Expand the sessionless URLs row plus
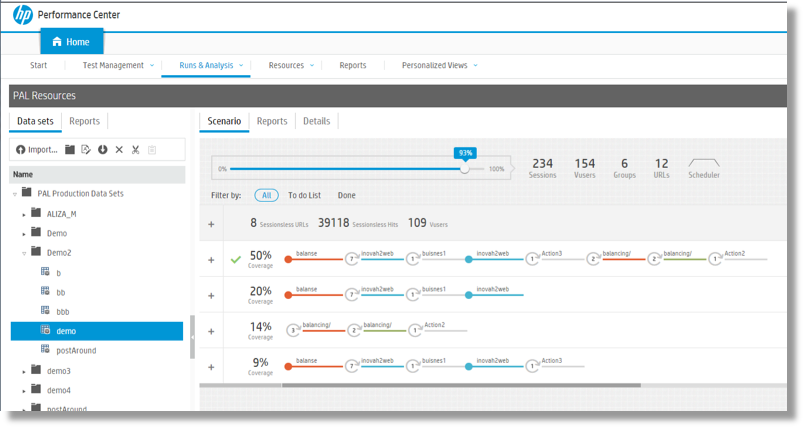The image size is (805, 429). 211,224
